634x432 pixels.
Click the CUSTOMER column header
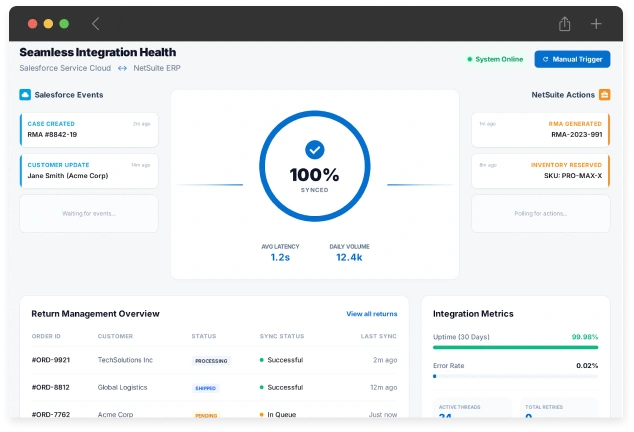click(x=115, y=336)
